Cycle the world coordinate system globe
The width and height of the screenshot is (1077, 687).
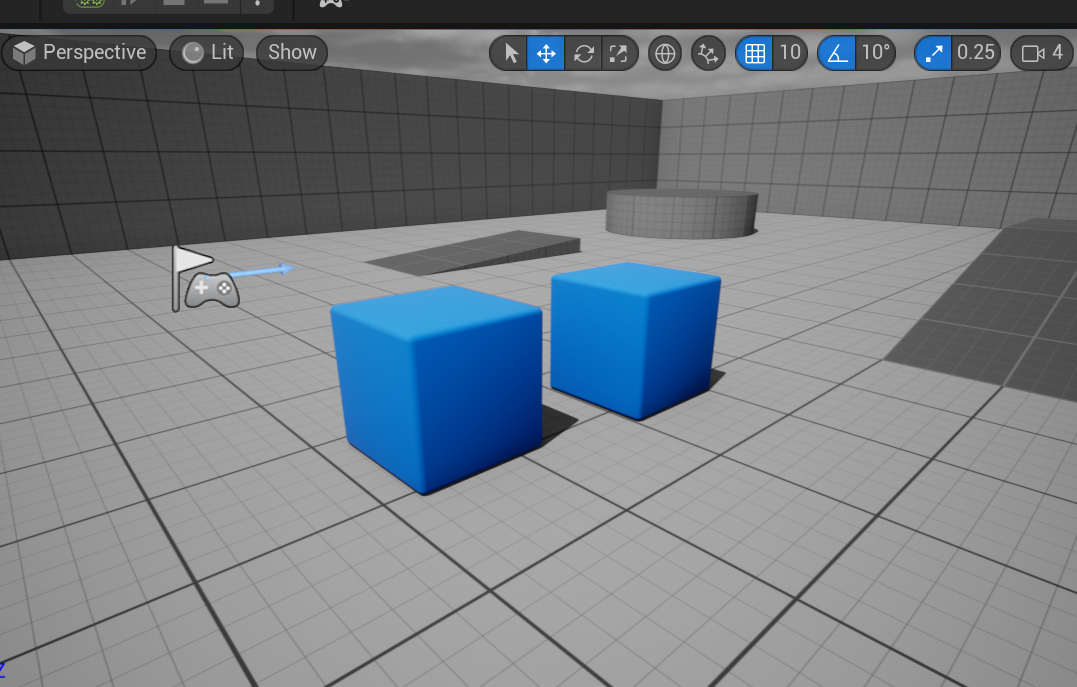(664, 53)
